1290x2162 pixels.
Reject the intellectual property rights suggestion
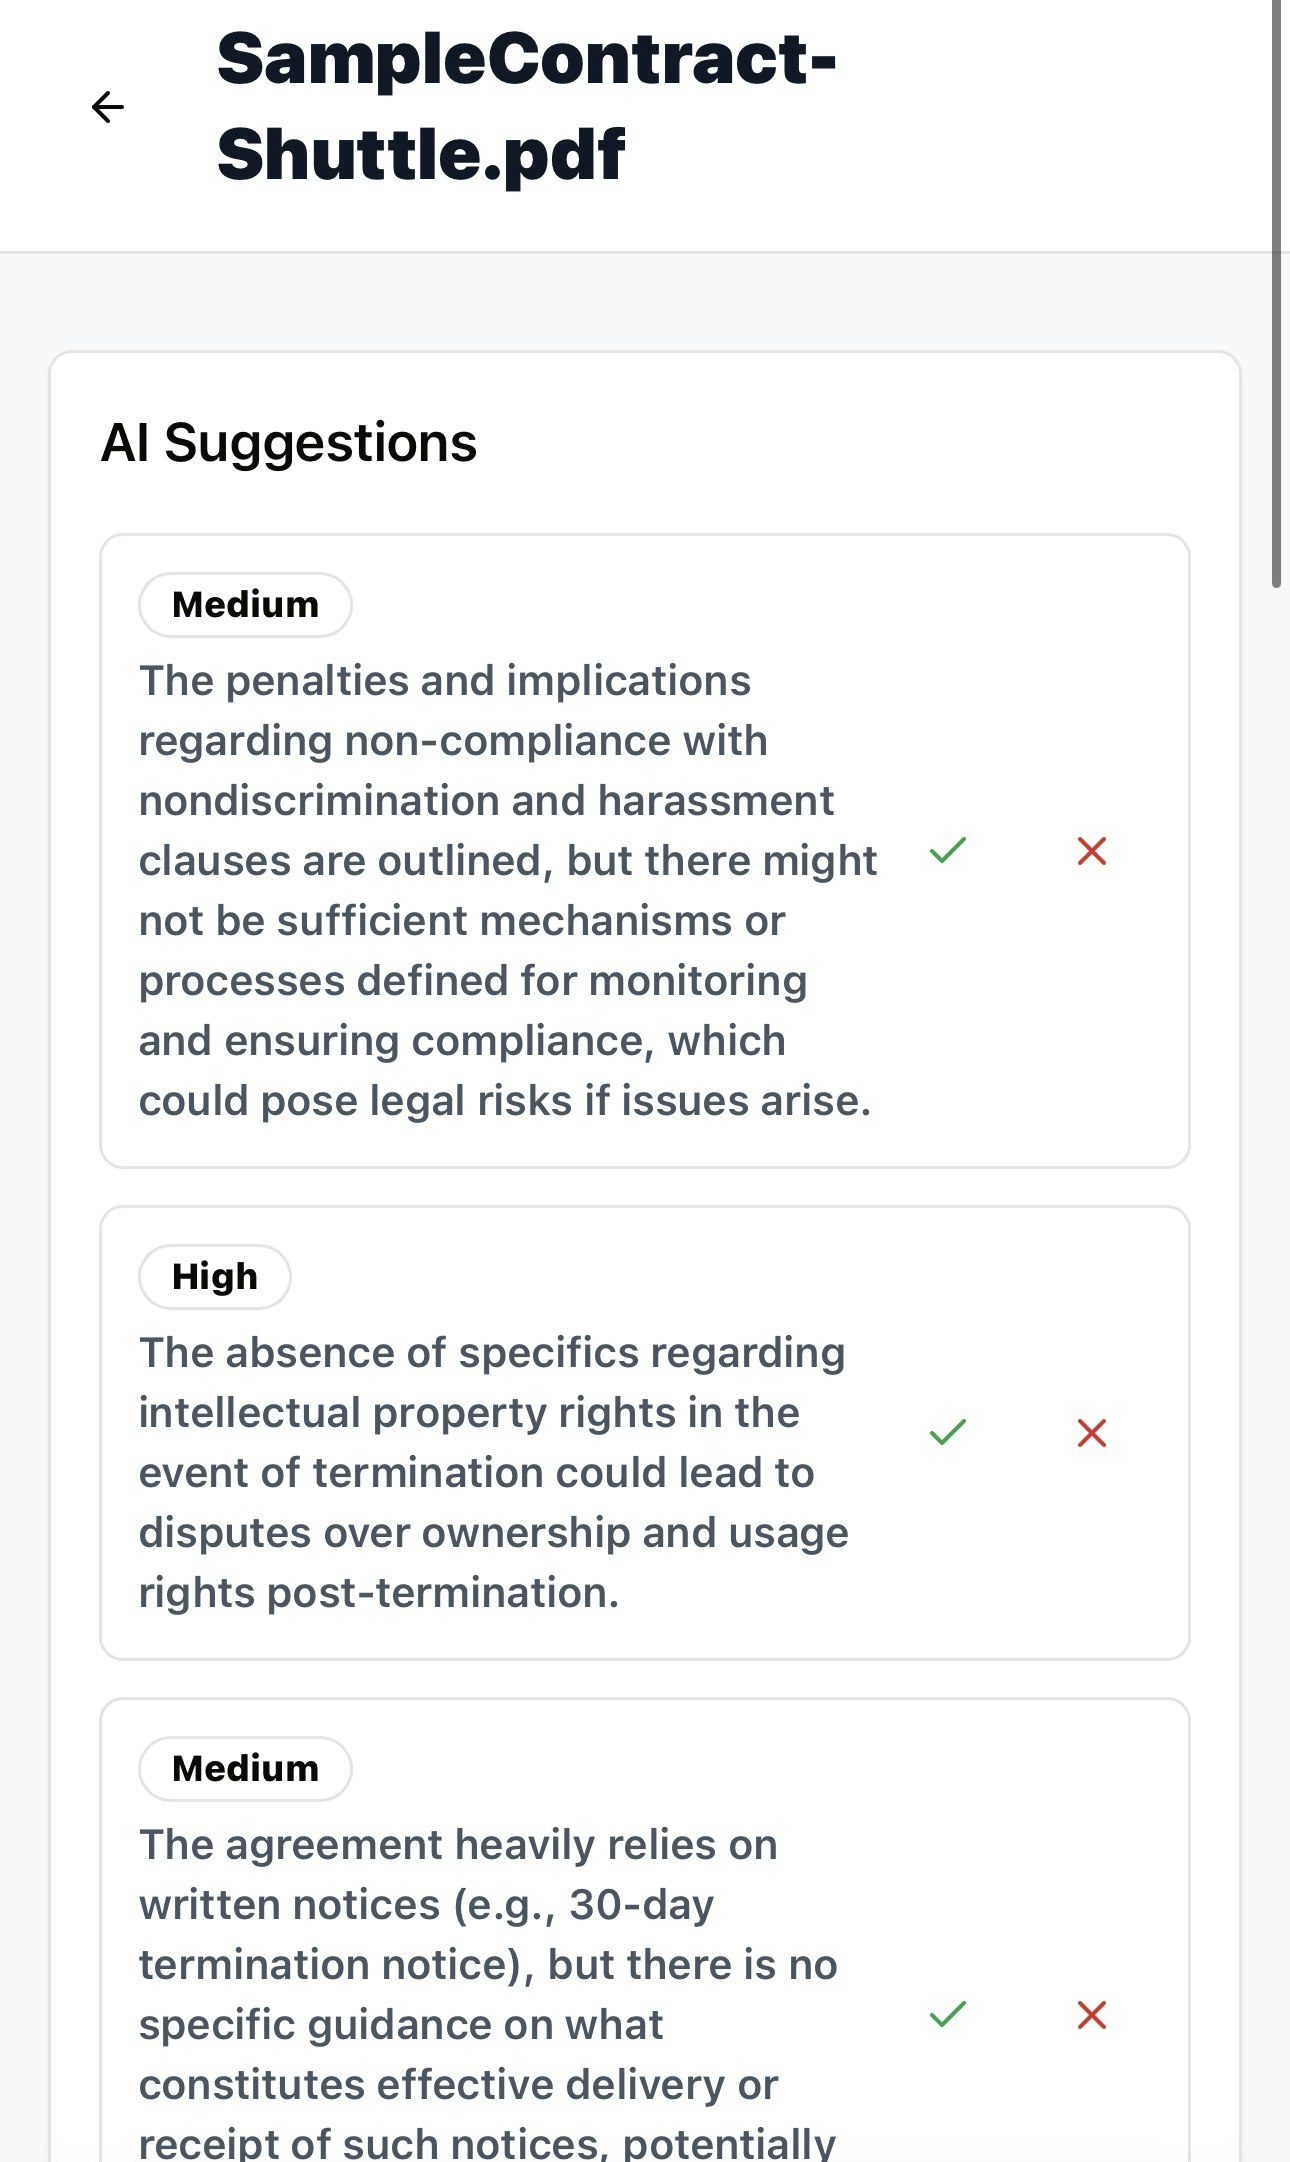tap(1091, 1433)
